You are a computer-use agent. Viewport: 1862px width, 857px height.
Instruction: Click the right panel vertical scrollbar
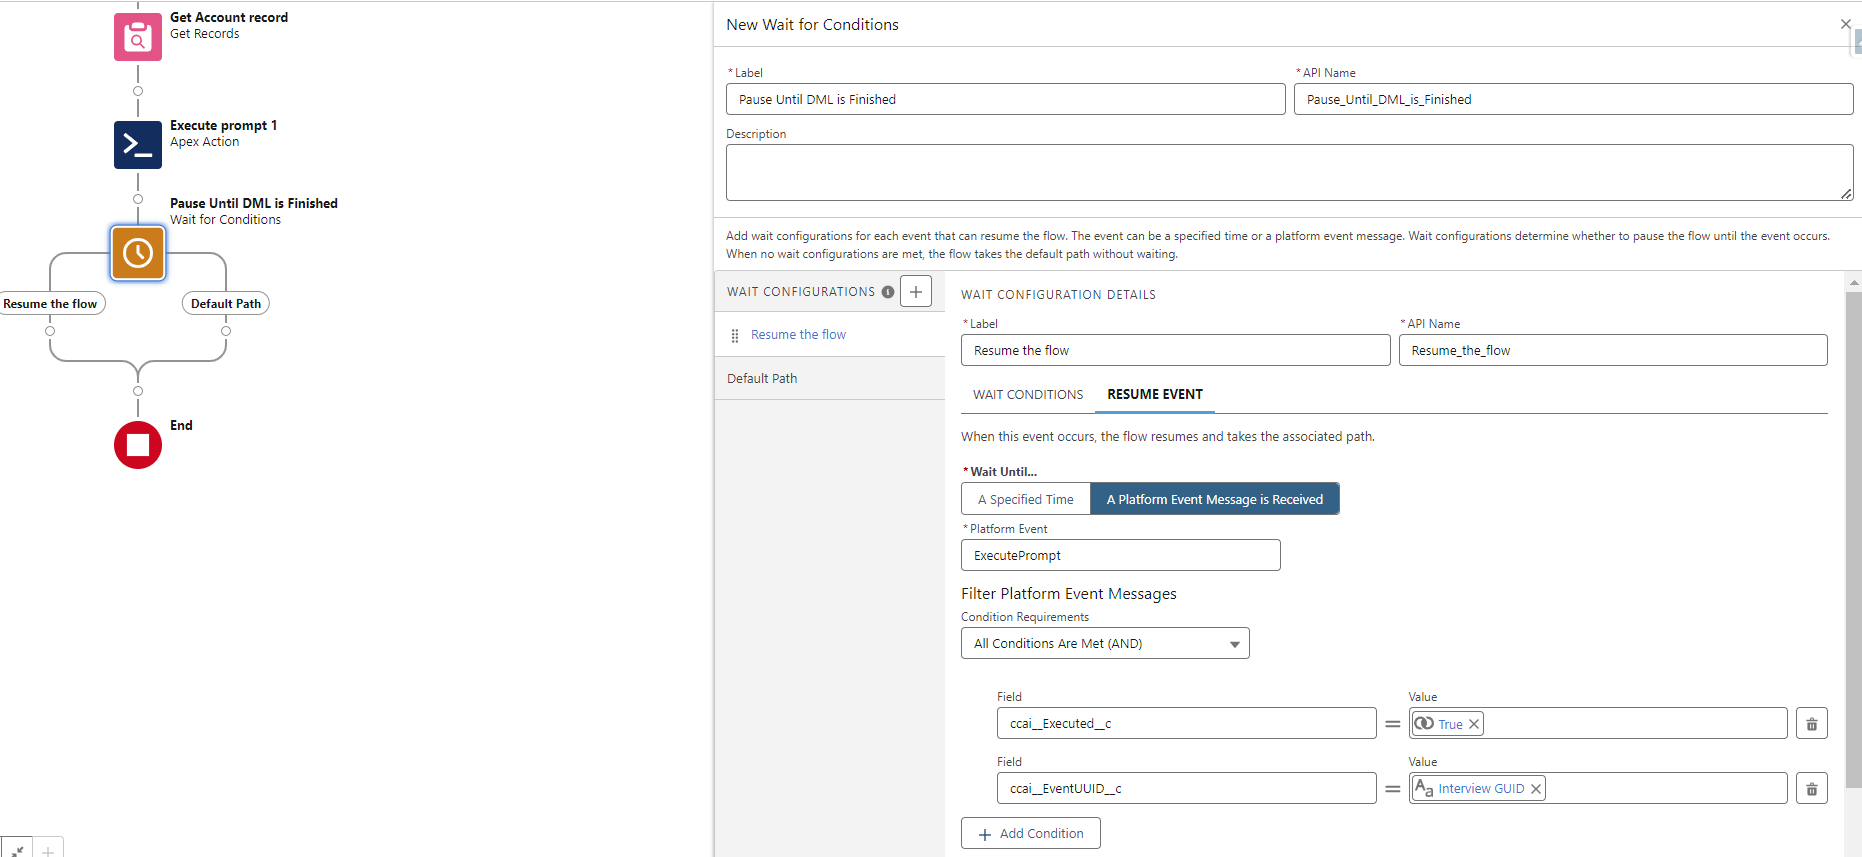[x=1853, y=540]
